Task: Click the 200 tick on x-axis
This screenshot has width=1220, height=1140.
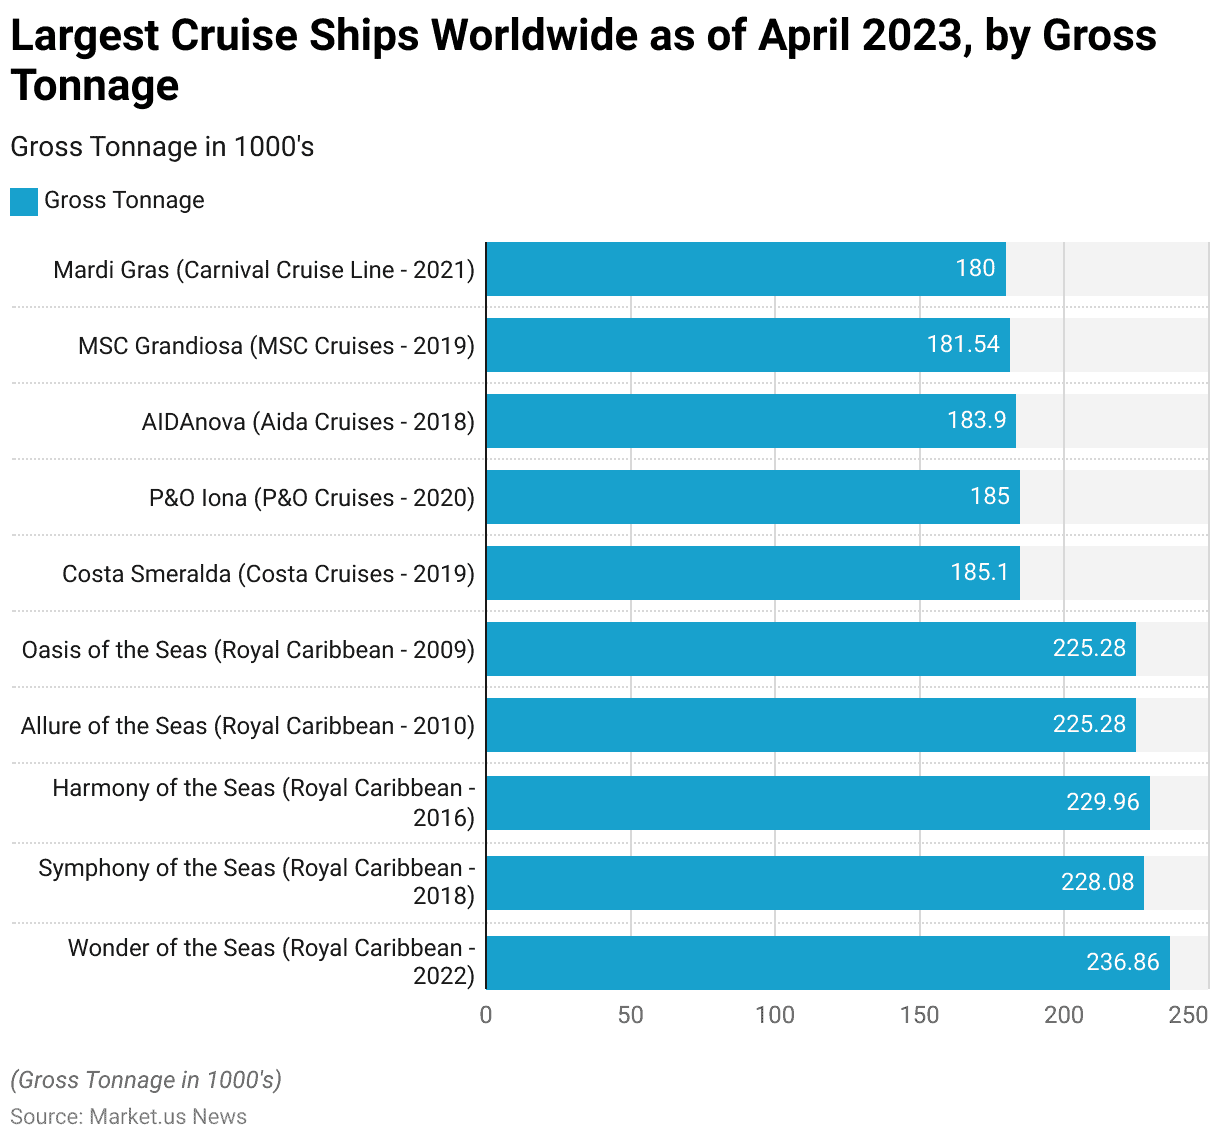Action: [x=1063, y=1015]
